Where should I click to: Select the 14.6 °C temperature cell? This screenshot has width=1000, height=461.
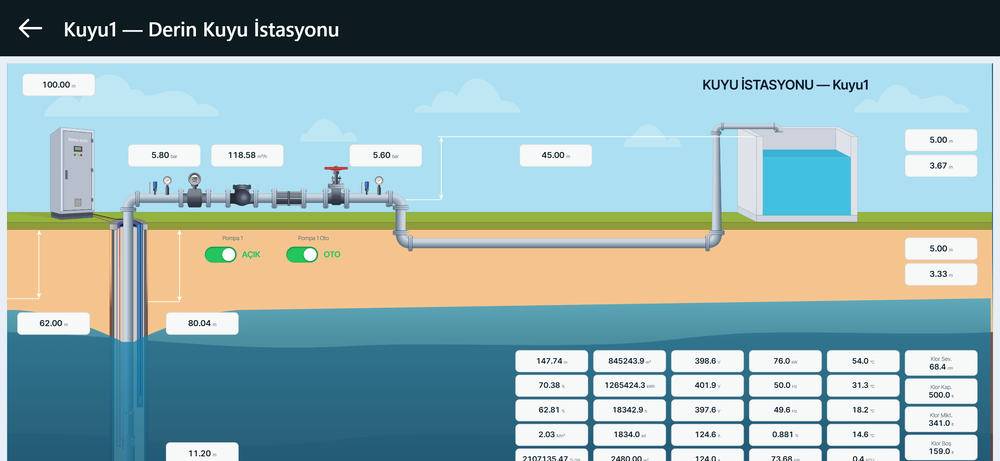[x=863, y=435]
